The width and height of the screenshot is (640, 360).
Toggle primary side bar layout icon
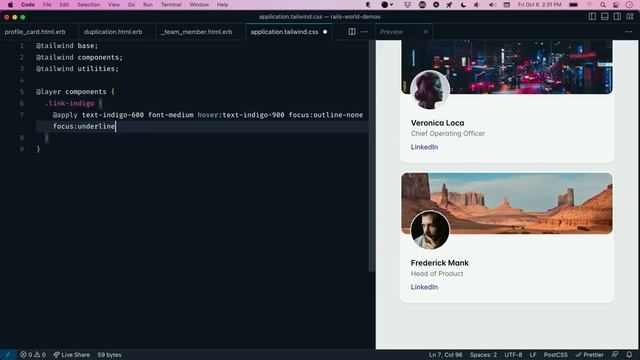click(x=592, y=17)
